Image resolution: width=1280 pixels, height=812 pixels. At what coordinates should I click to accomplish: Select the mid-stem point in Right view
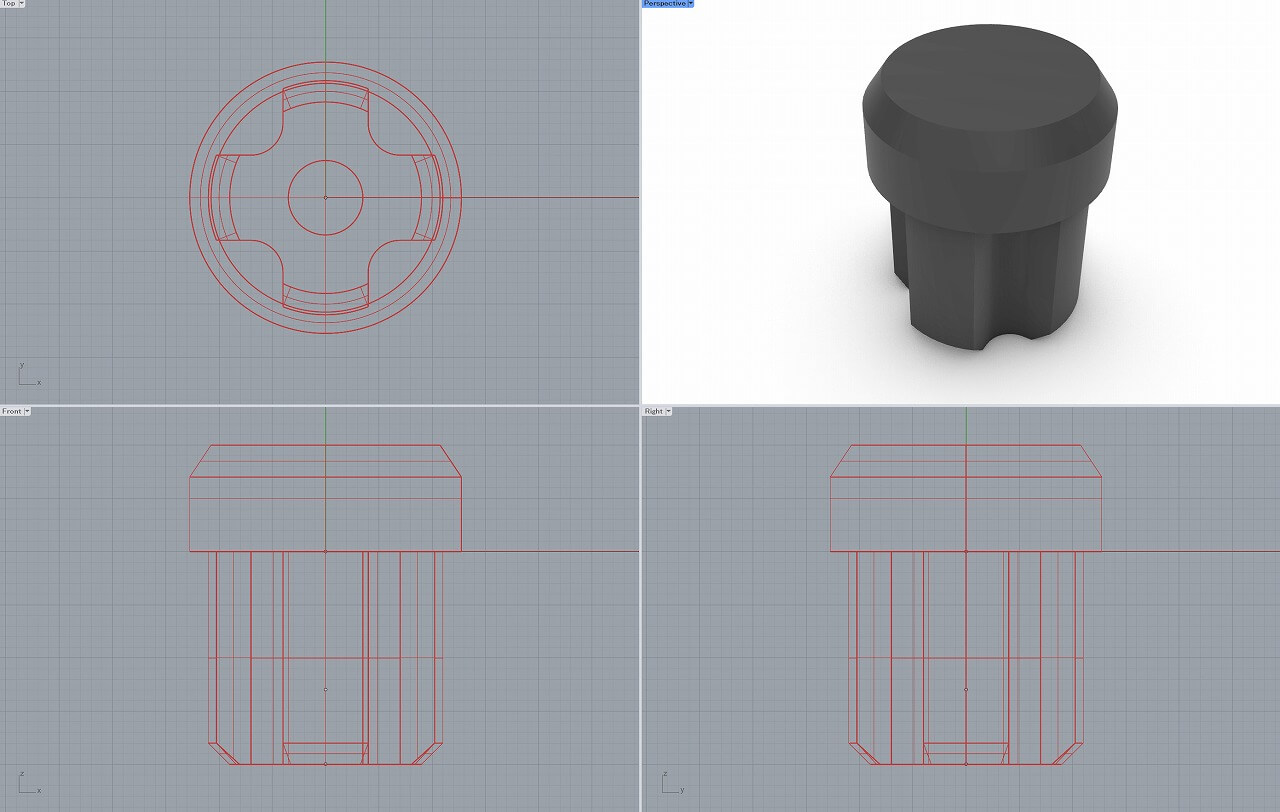[966, 689]
